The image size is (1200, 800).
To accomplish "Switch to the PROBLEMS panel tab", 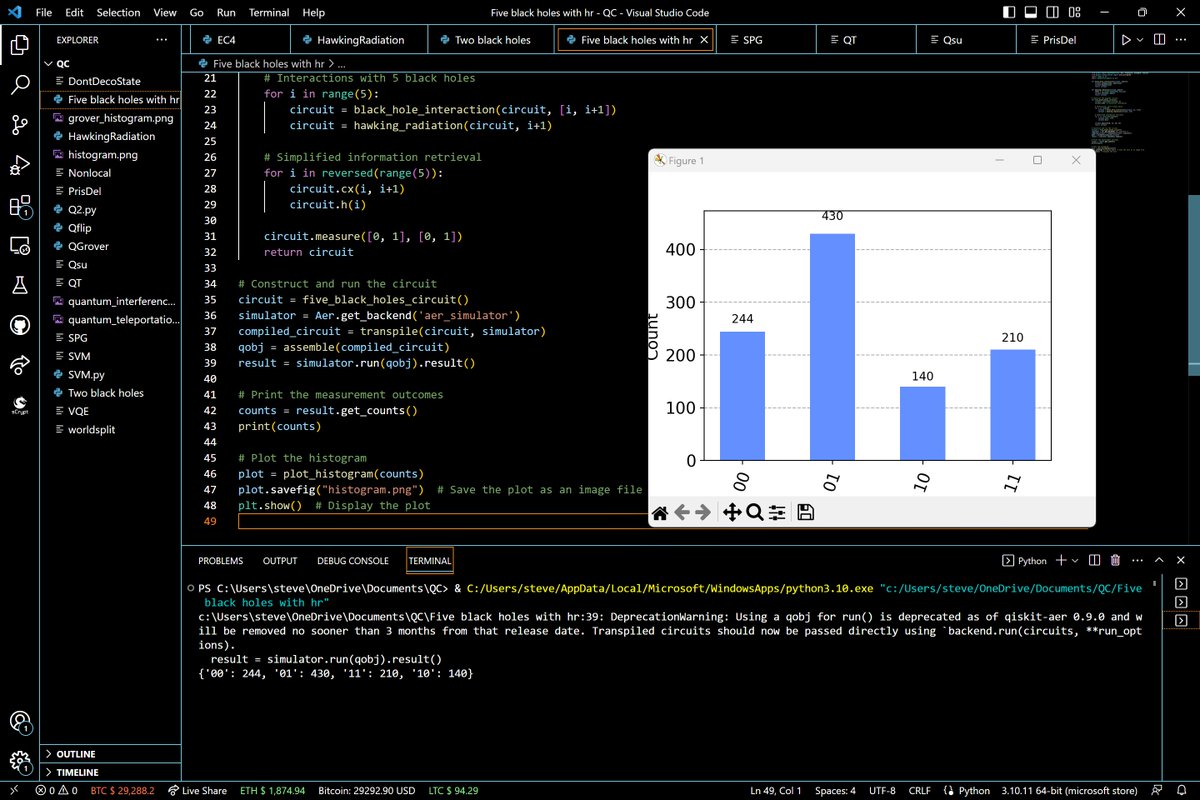I will point(220,561).
